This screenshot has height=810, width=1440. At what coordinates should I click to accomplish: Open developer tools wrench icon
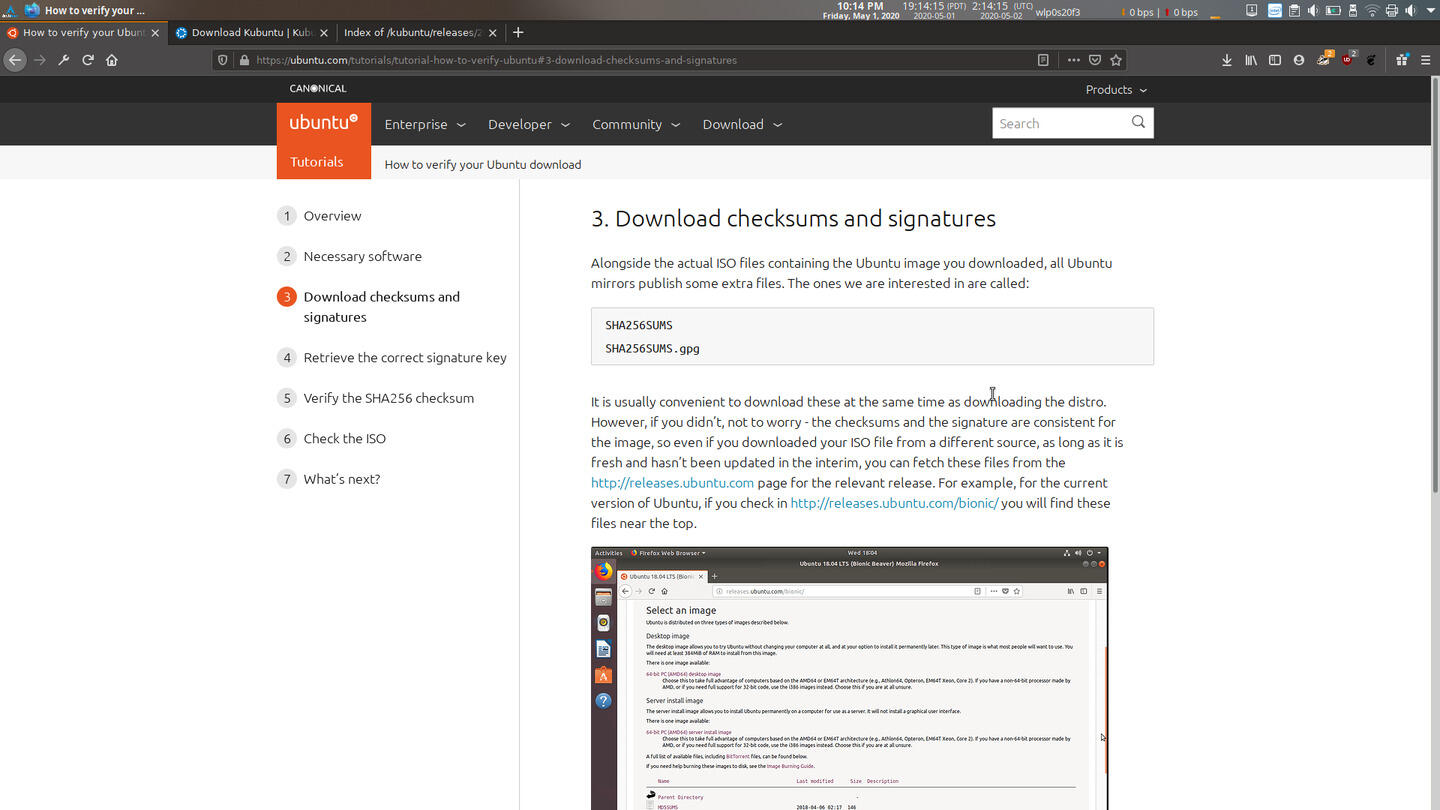(63, 60)
